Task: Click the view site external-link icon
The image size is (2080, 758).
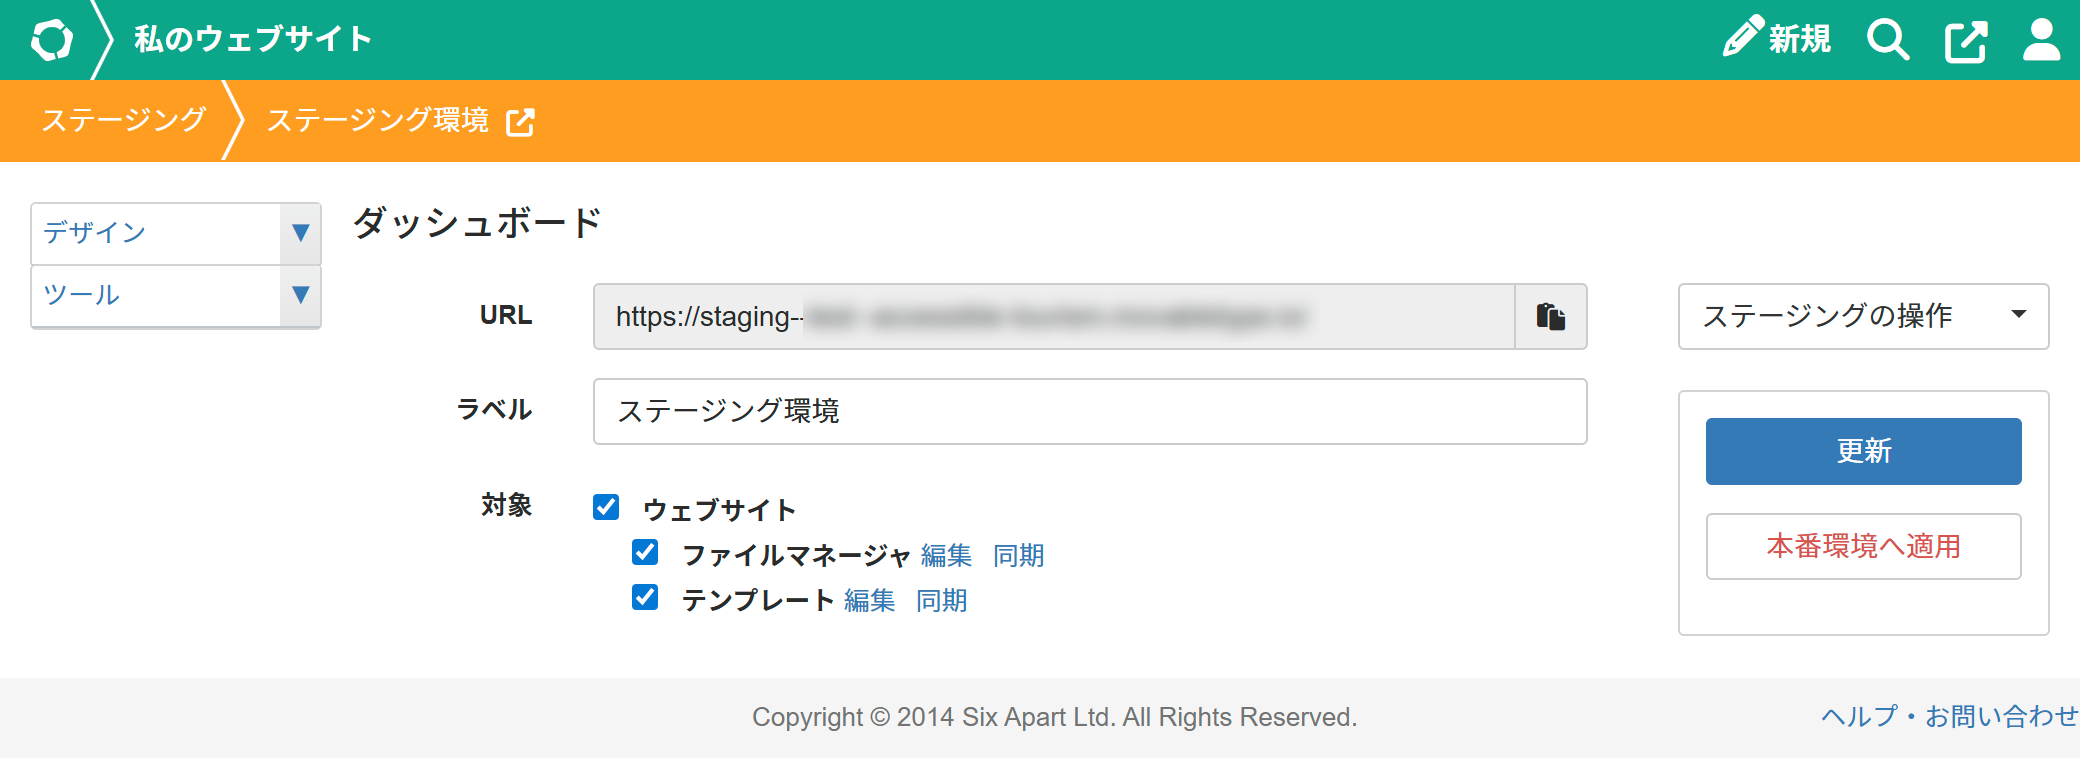Action: (1965, 41)
